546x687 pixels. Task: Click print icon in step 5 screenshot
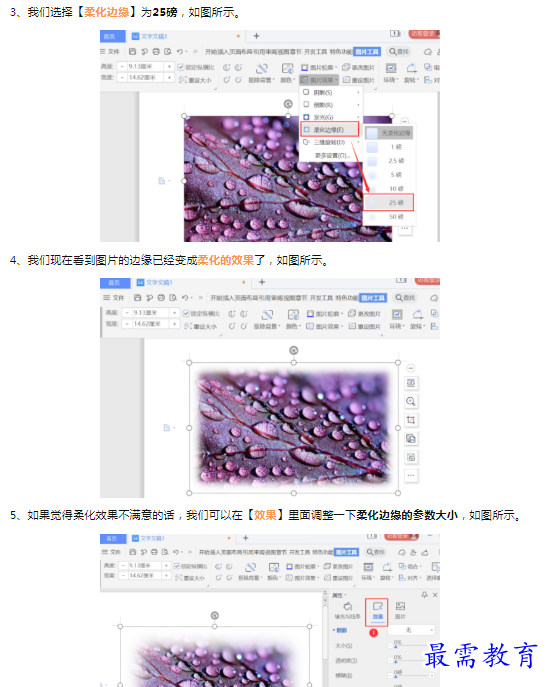[x=154, y=552]
